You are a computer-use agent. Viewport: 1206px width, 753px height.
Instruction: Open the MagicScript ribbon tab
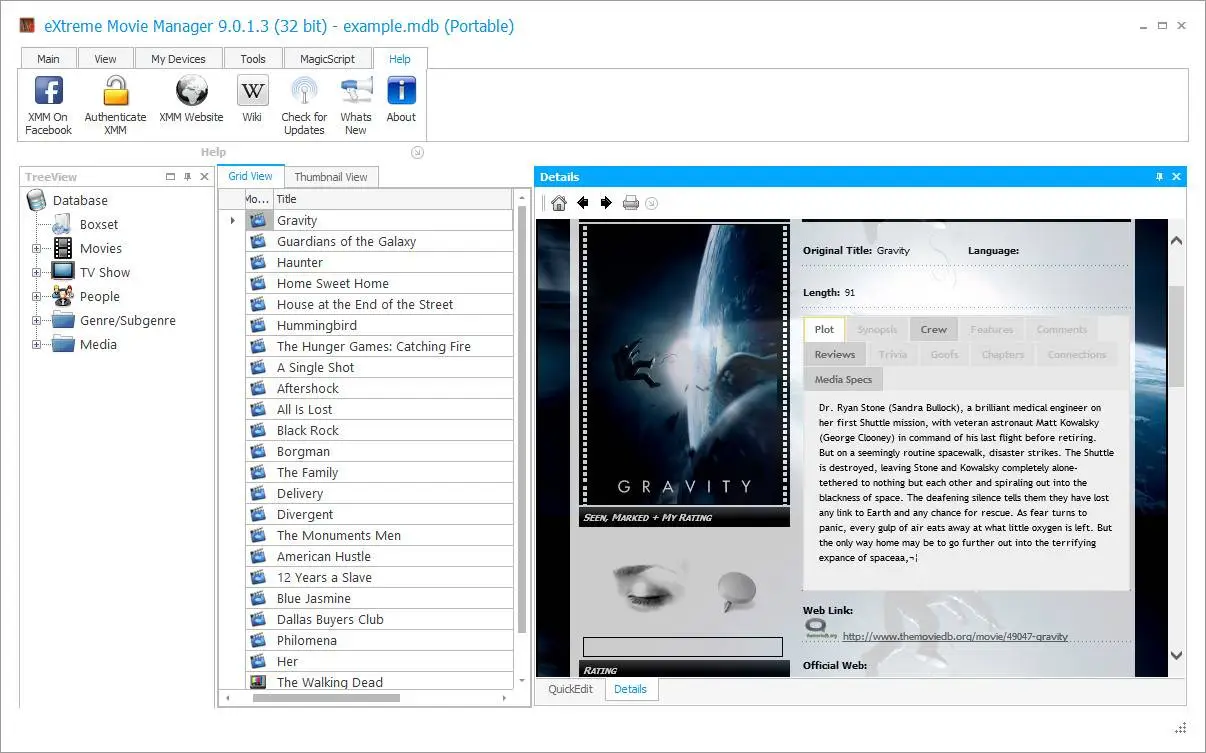point(327,59)
